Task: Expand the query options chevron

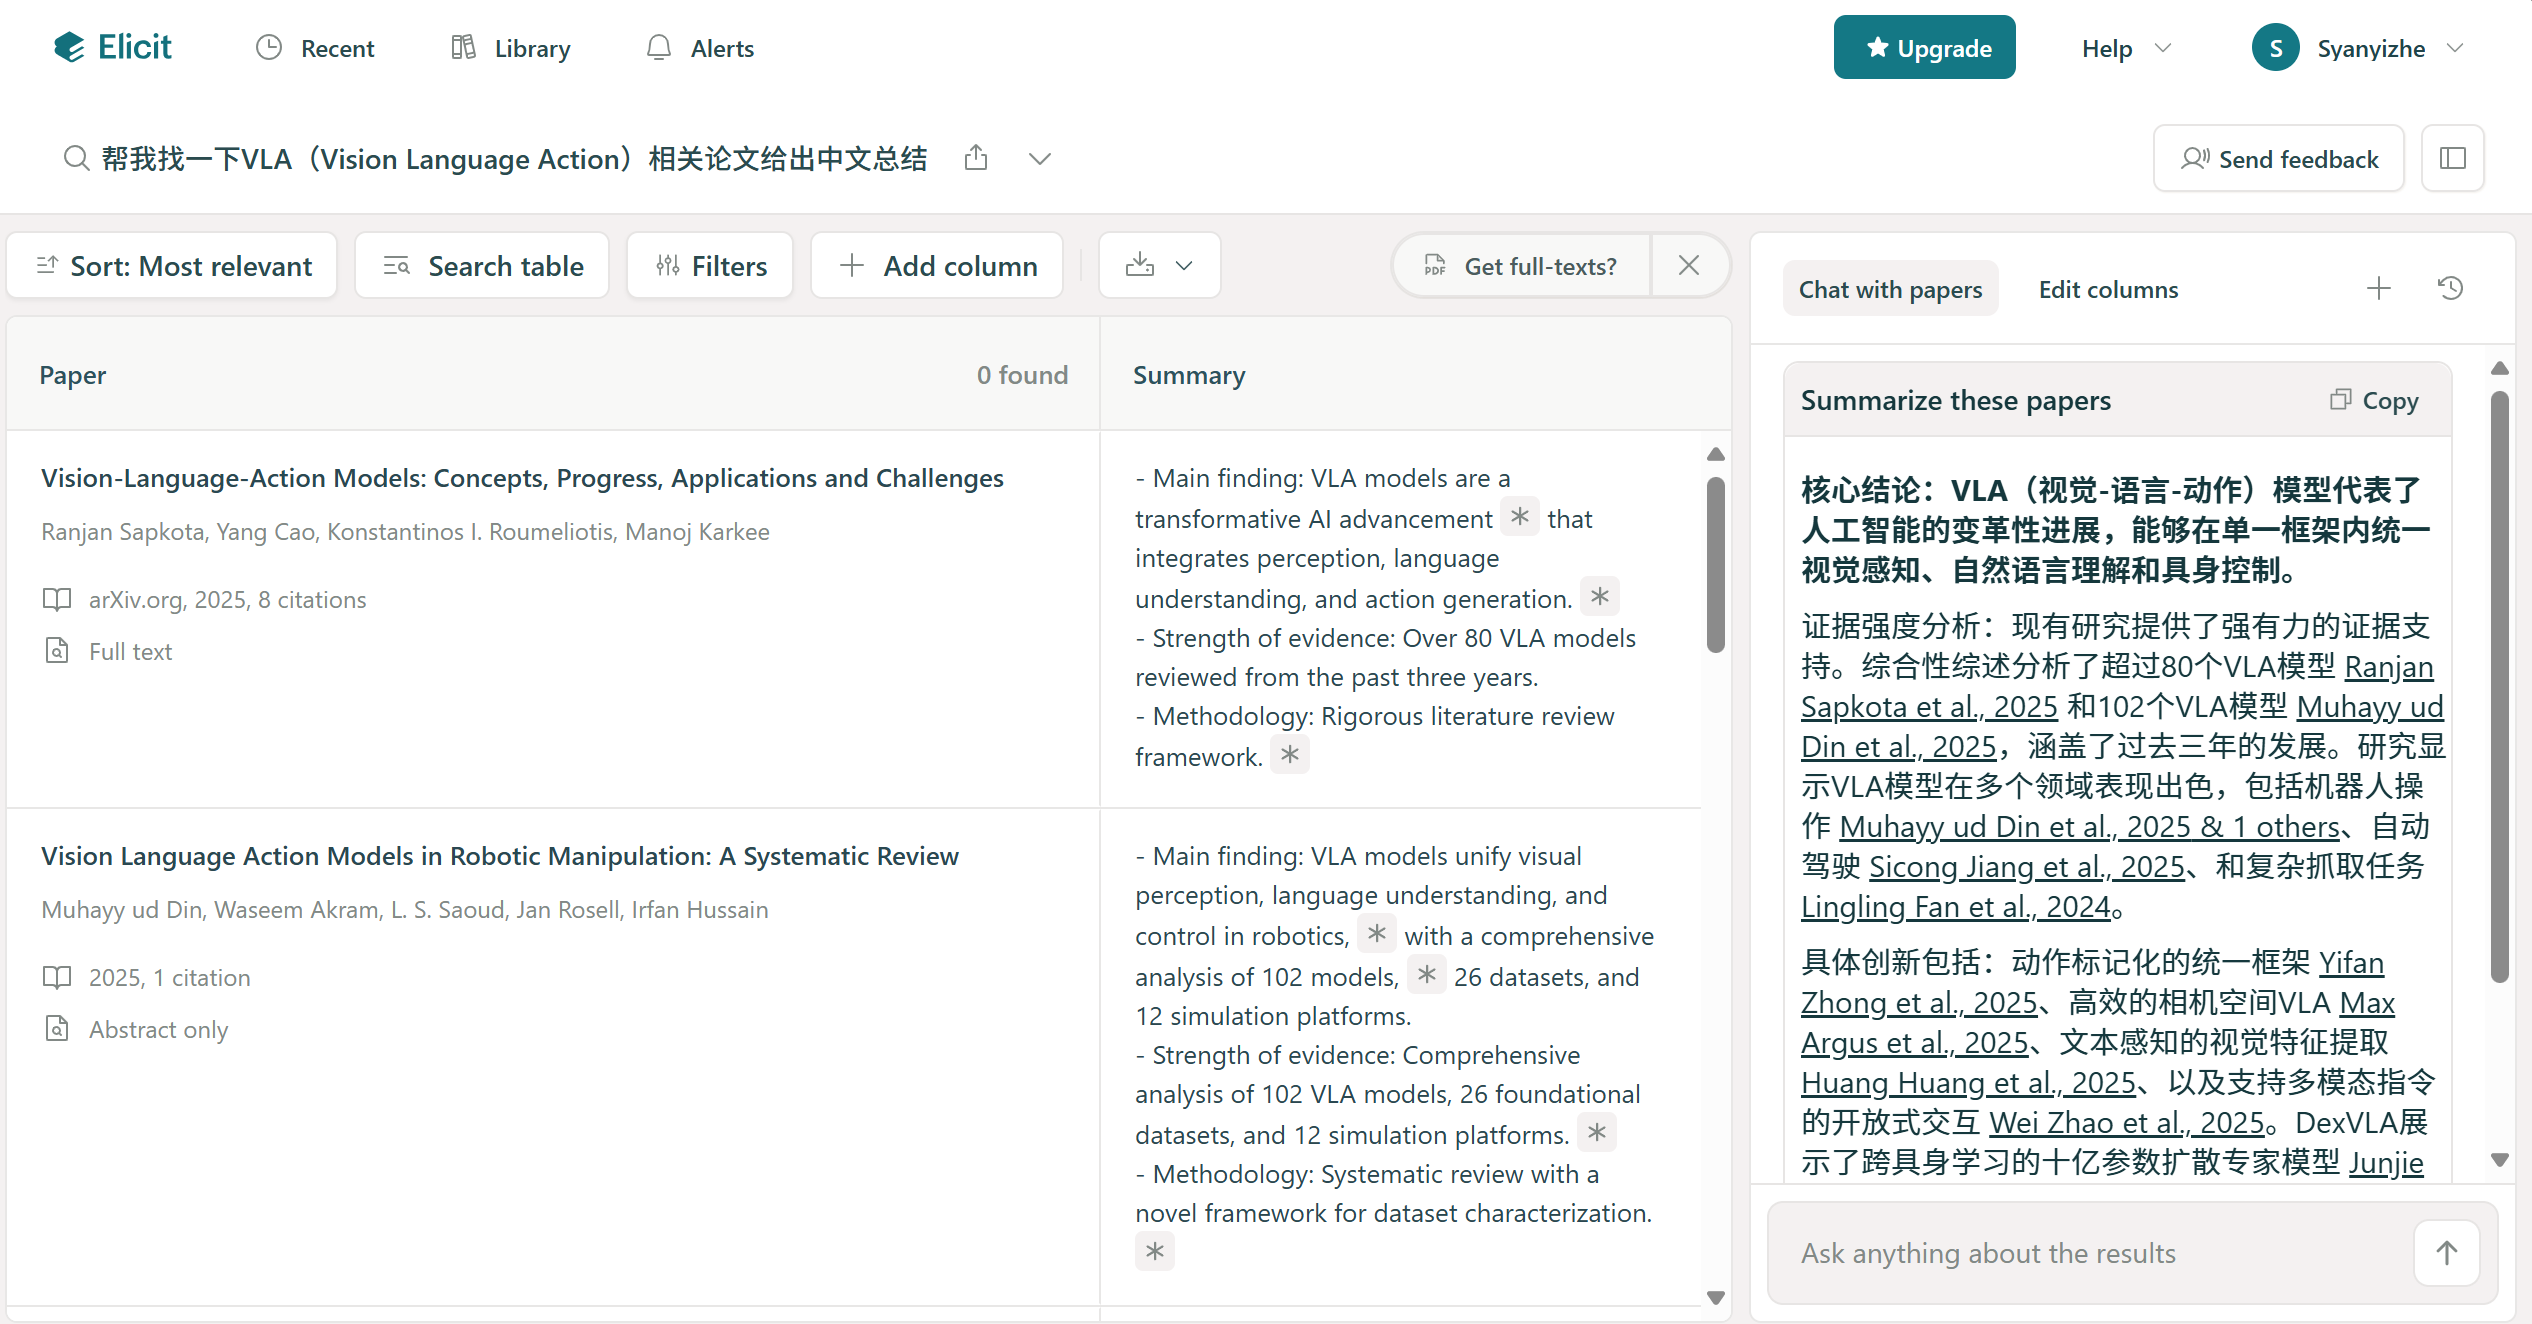Action: point(1040,159)
